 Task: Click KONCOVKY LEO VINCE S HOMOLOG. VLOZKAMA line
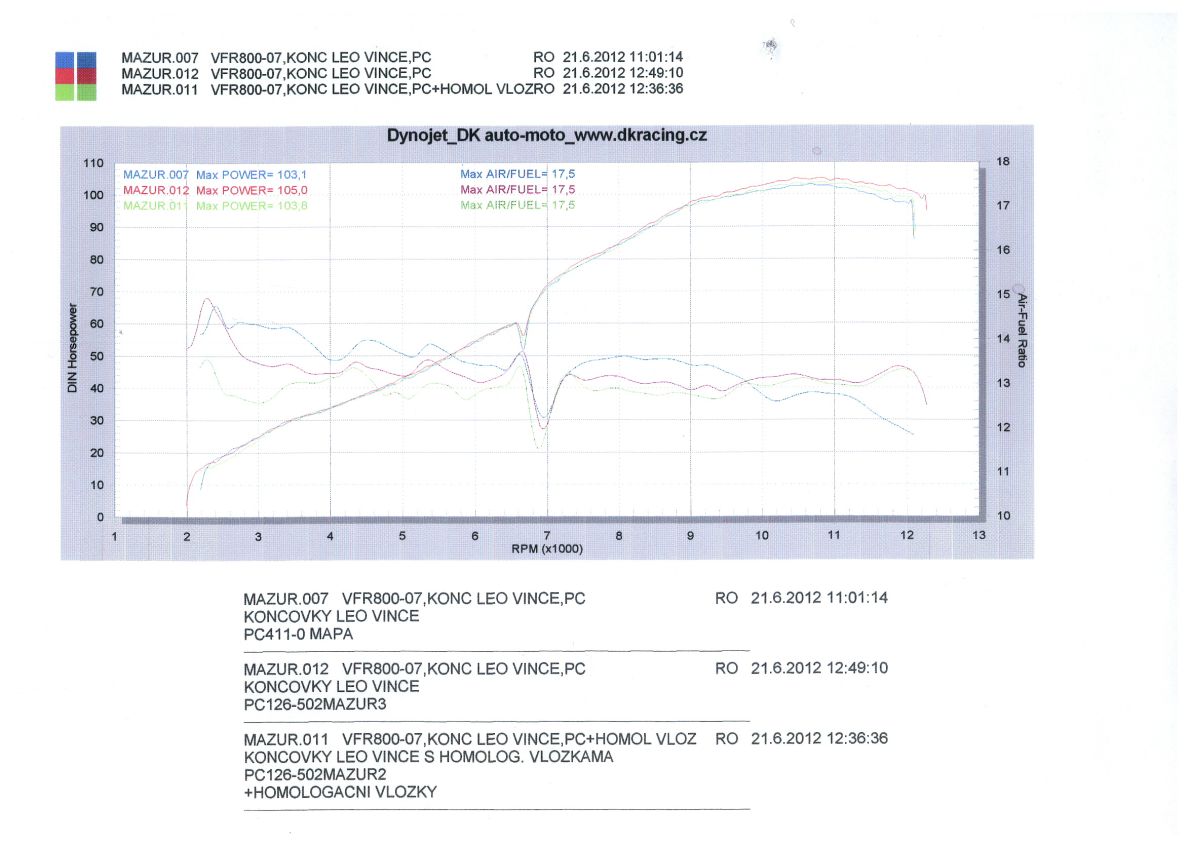[x=428, y=757]
